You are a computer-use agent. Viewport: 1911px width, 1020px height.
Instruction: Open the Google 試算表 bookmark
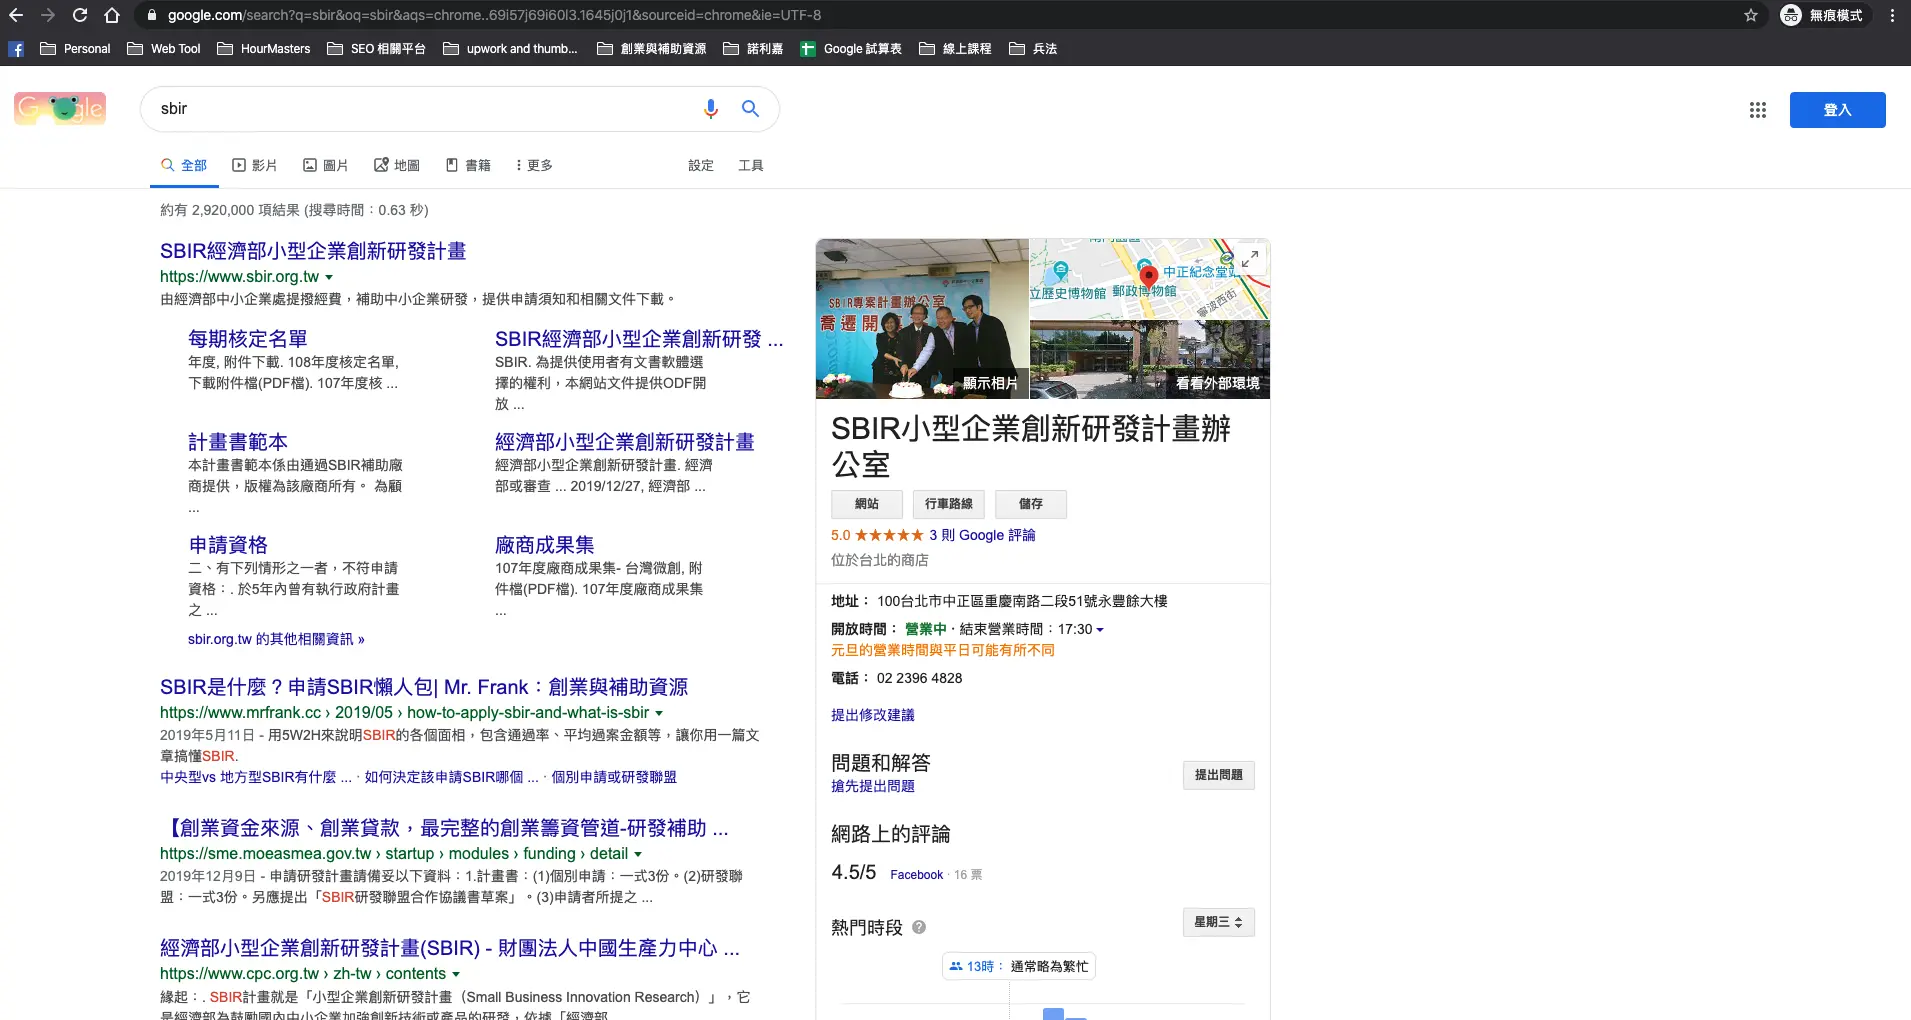coord(851,48)
